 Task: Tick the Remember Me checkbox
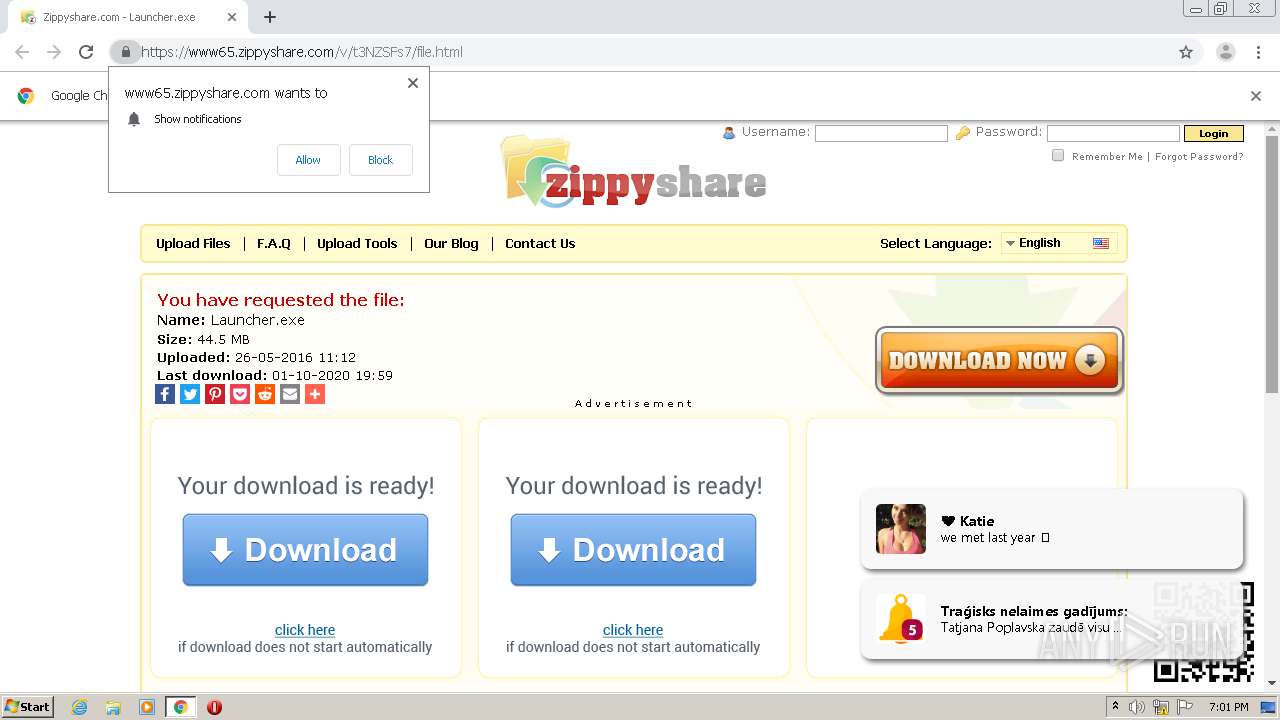point(1058,155)
